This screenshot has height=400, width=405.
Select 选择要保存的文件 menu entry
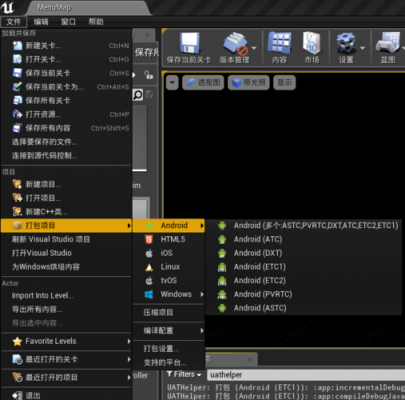coord(67,142)
